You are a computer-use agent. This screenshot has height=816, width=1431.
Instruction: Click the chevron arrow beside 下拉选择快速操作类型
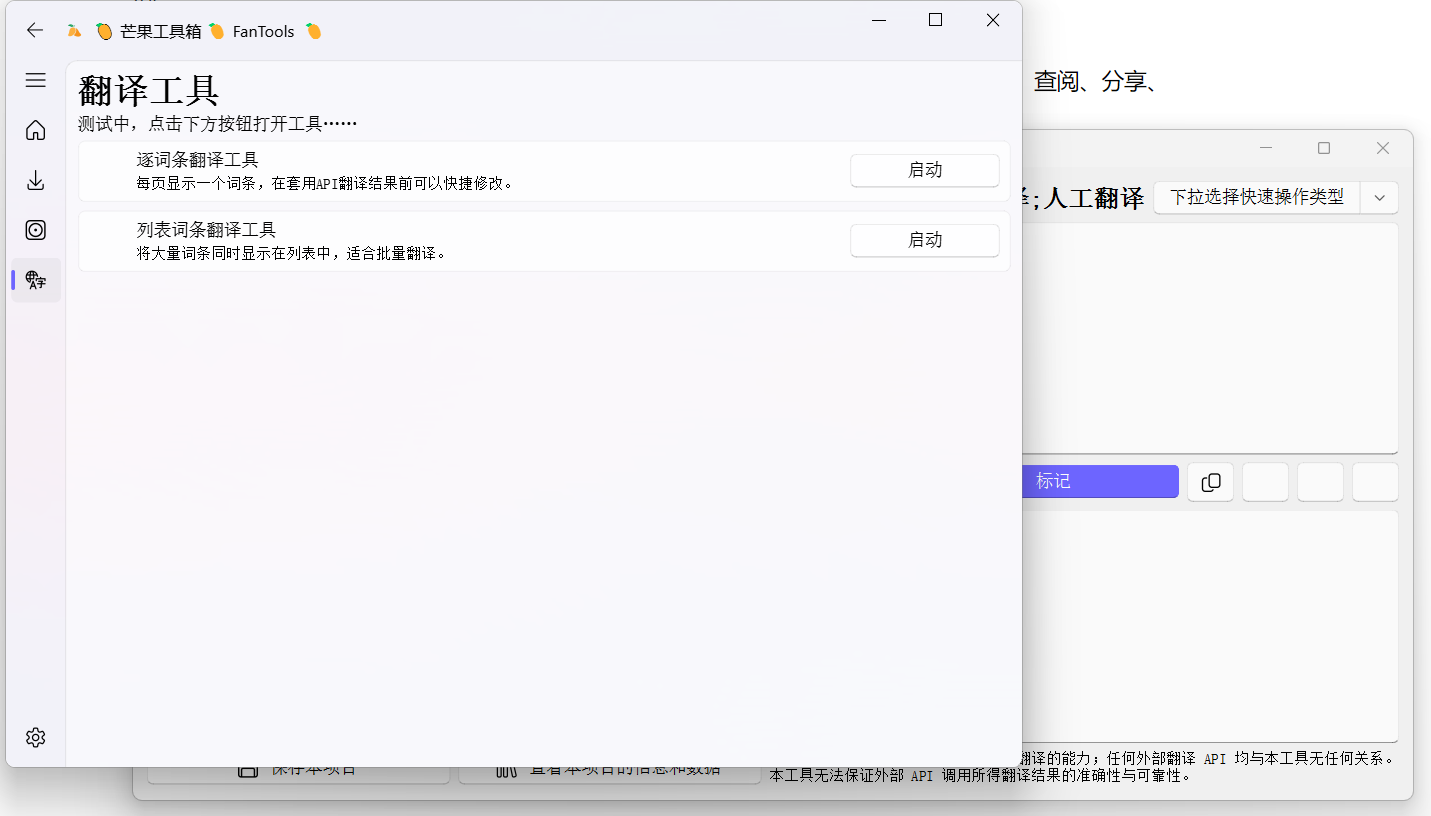tap(1379, 197)
